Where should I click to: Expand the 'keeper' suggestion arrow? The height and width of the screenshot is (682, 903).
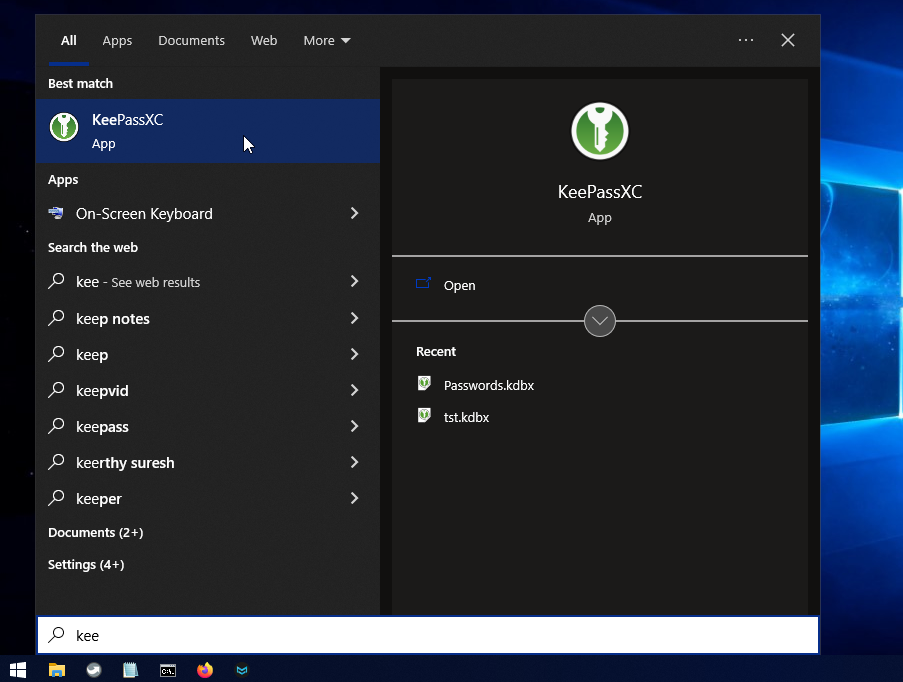pyautogui.click(x=354, y=498)
